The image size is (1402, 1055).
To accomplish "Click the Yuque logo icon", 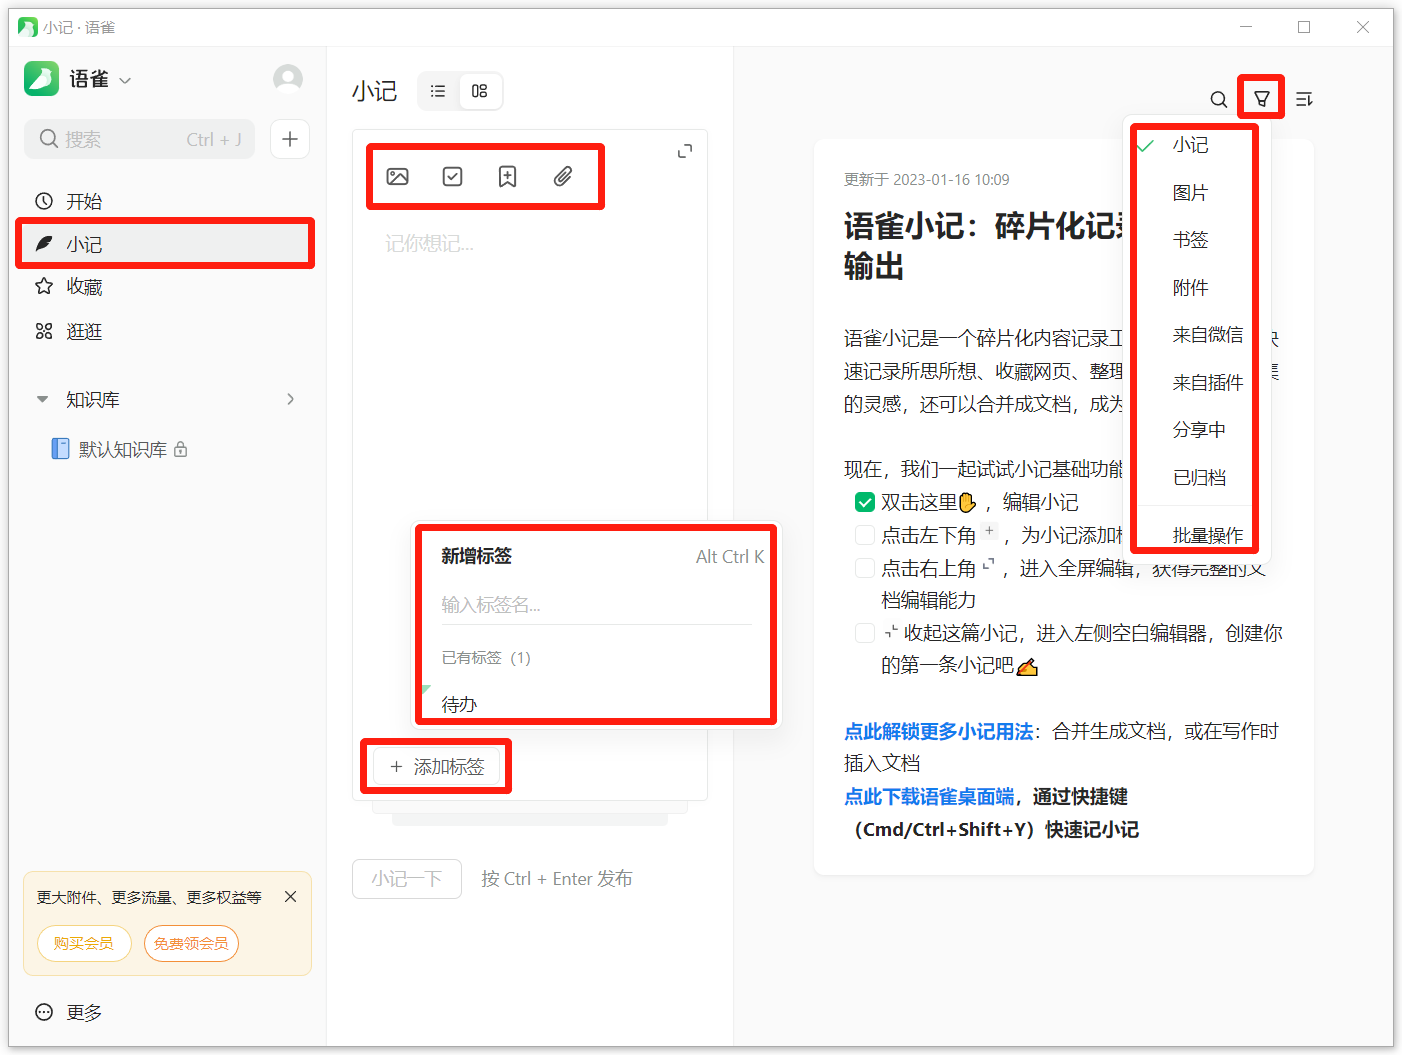I will click(x=41, y=79).
